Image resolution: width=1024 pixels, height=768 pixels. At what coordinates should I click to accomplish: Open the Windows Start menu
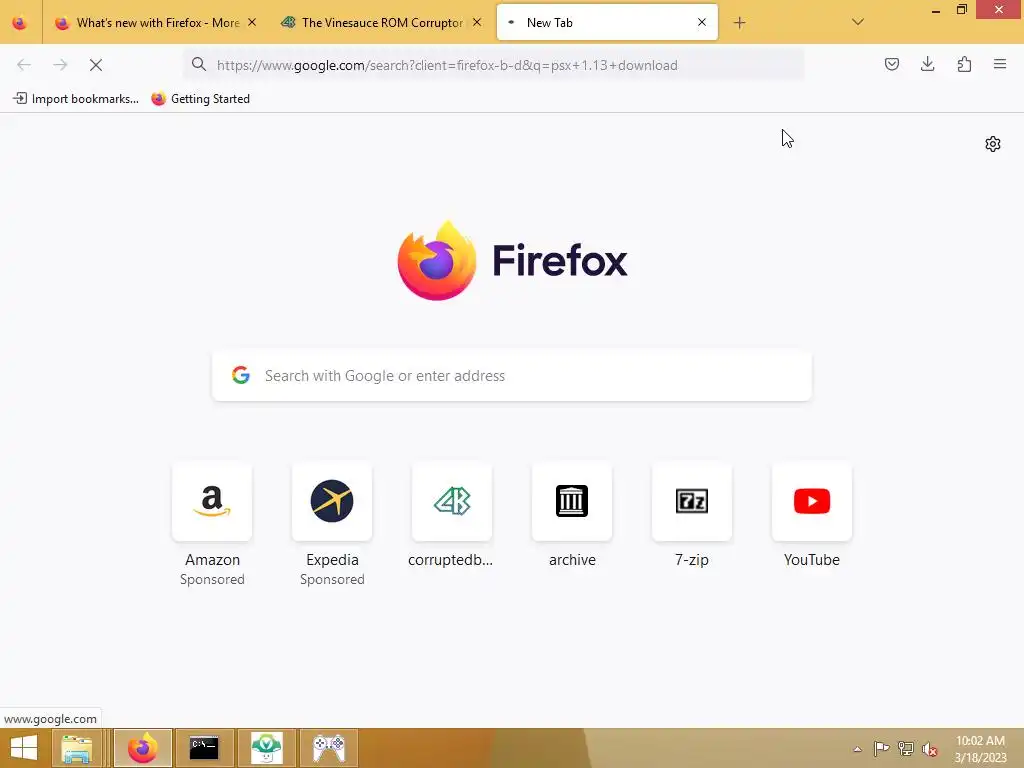(24, 748)
